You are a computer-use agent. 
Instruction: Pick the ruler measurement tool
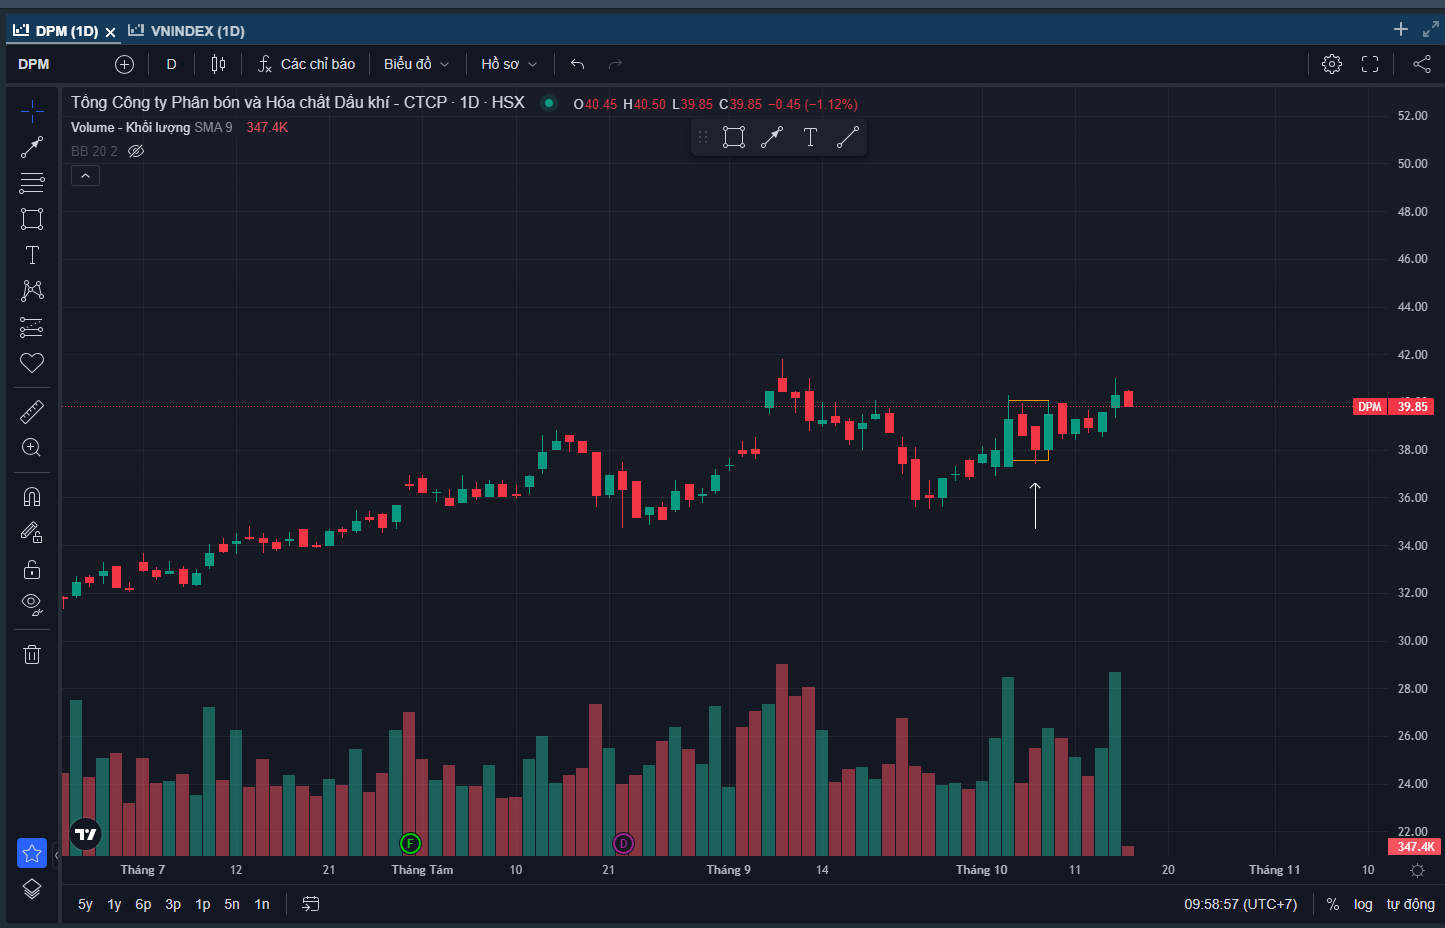32,411
